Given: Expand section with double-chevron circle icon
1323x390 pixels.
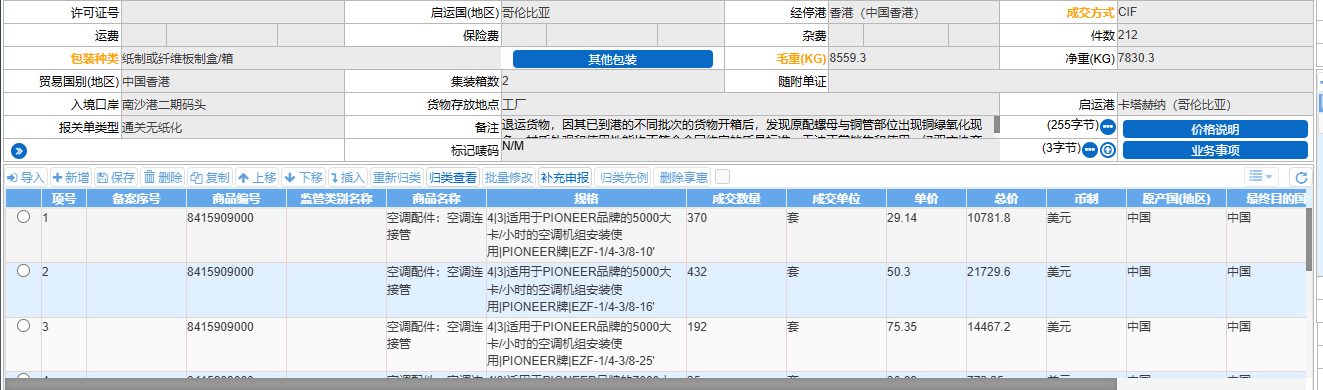Looking at the screenshot, I should point(18,150).
